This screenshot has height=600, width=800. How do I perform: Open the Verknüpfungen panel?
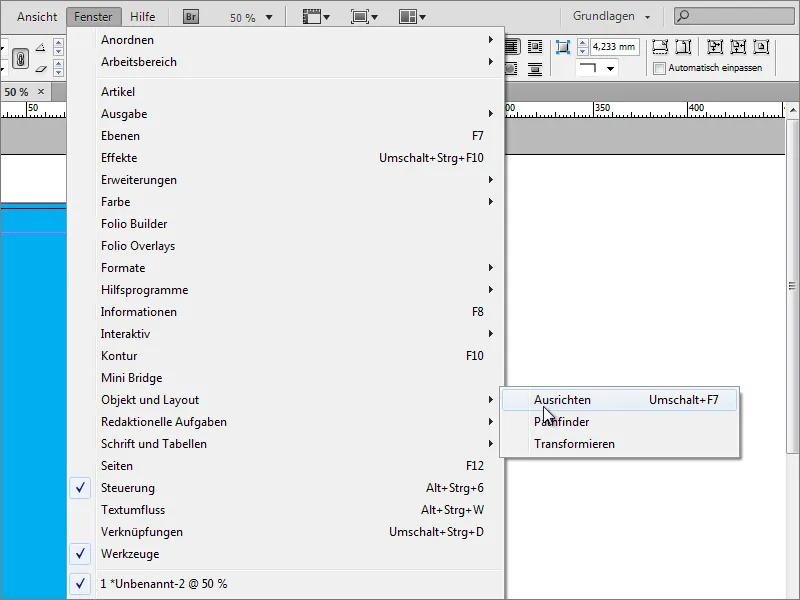point(287,532)
